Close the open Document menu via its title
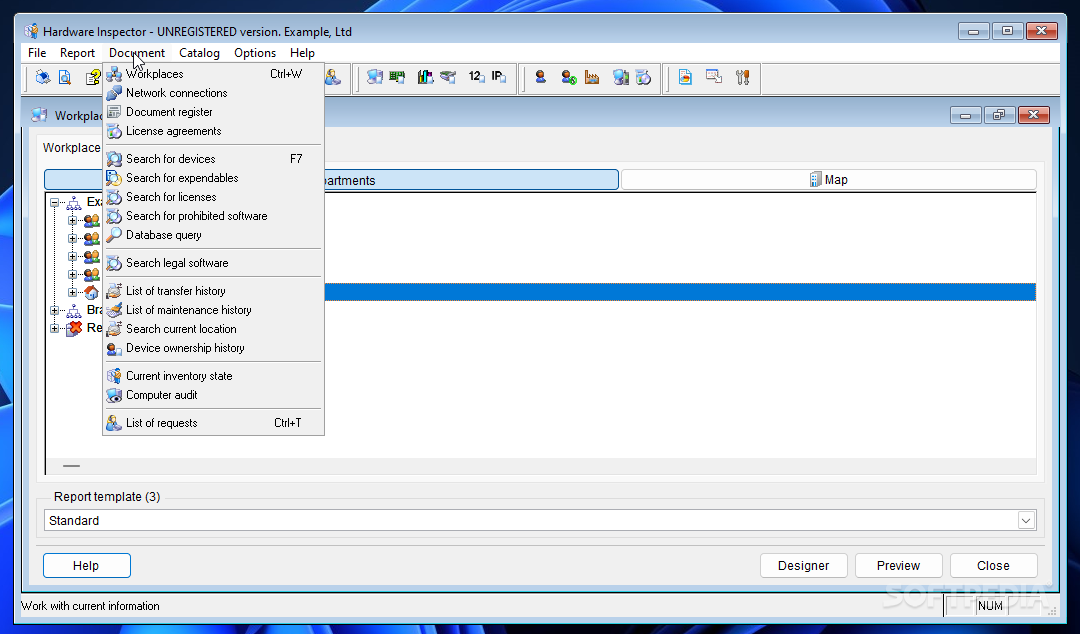The height and width of the screenshot is (634, 1080). click(x=137, y=53)
